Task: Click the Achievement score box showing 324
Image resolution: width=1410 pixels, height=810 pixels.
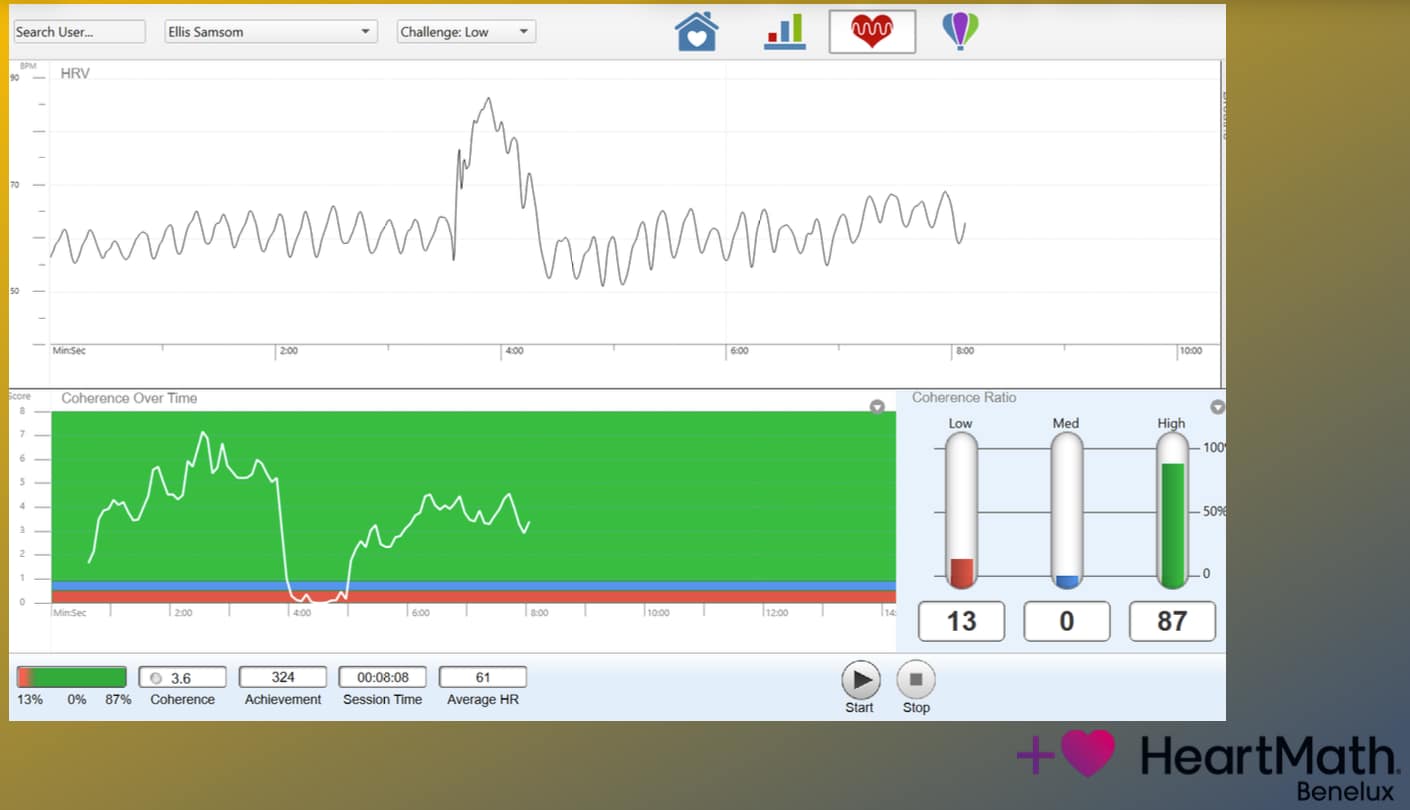Action: tap(283, 676)
